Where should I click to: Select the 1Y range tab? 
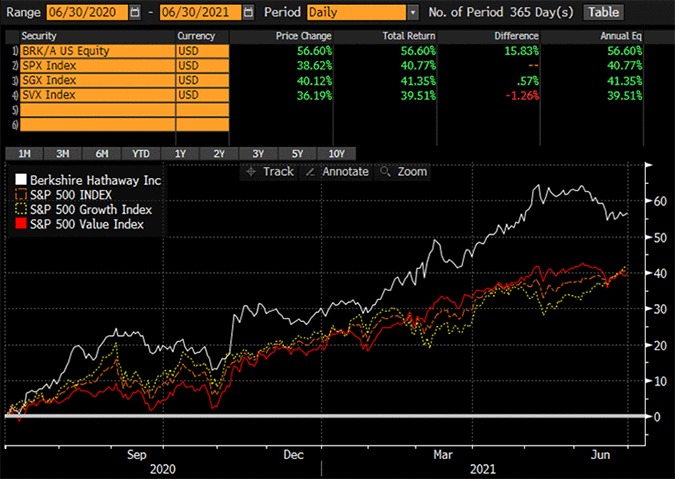180,154
